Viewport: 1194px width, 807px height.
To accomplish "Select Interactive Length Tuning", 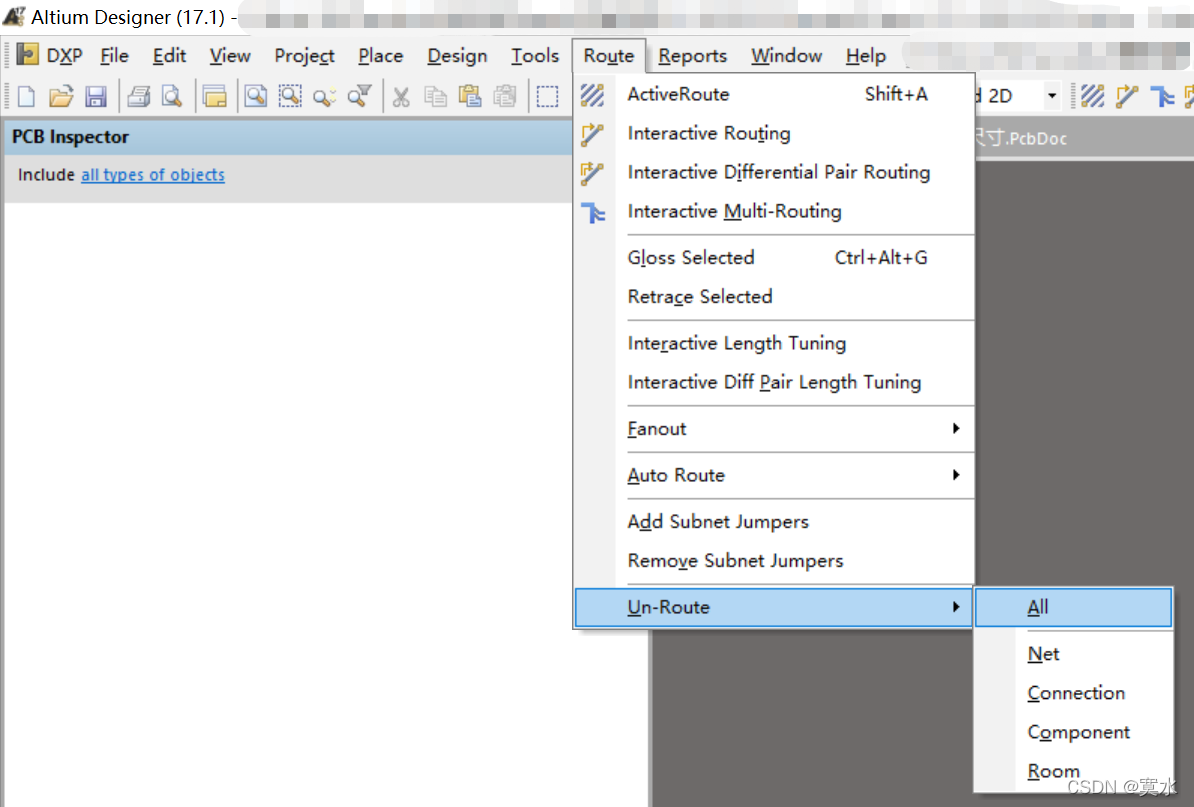I will coord(774,343).
